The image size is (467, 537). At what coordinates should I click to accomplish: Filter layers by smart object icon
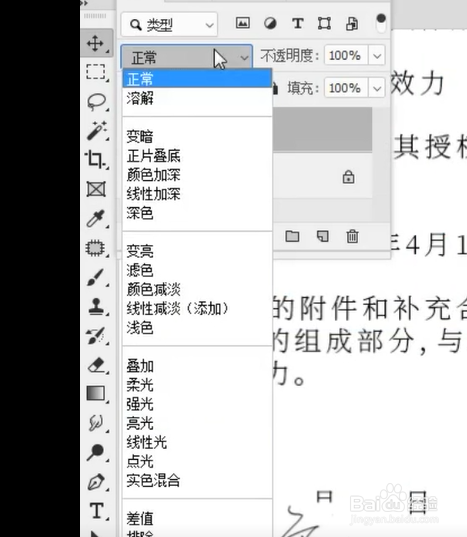coord(352,24)
